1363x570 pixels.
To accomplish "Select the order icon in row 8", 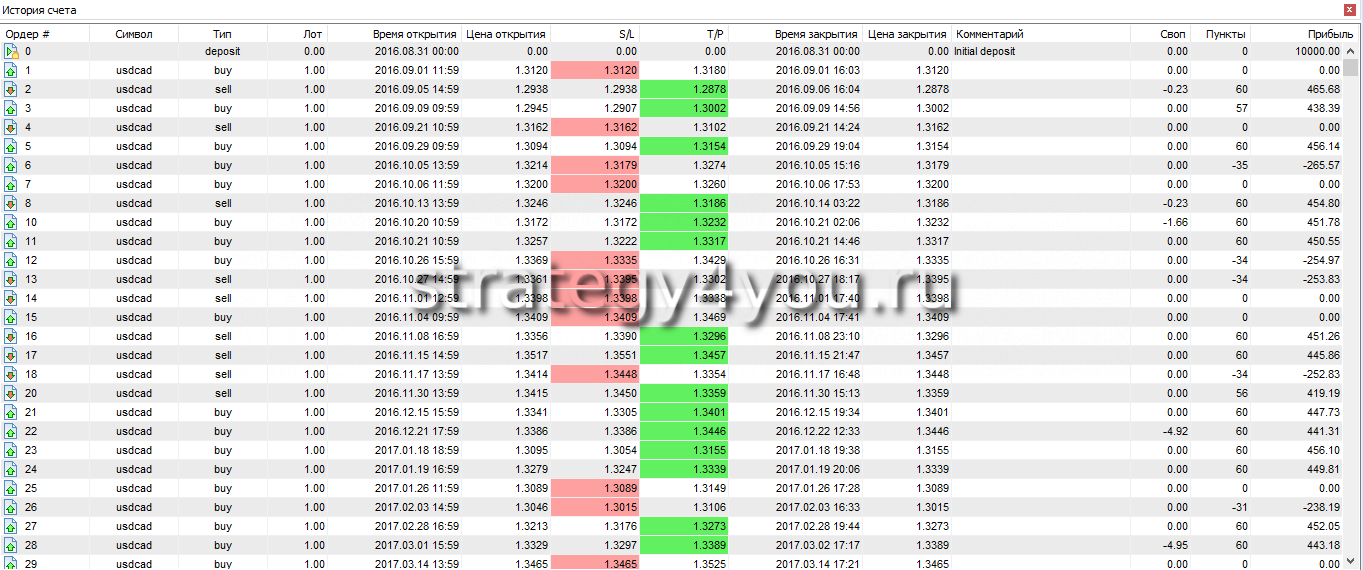I will click(12, 204).
